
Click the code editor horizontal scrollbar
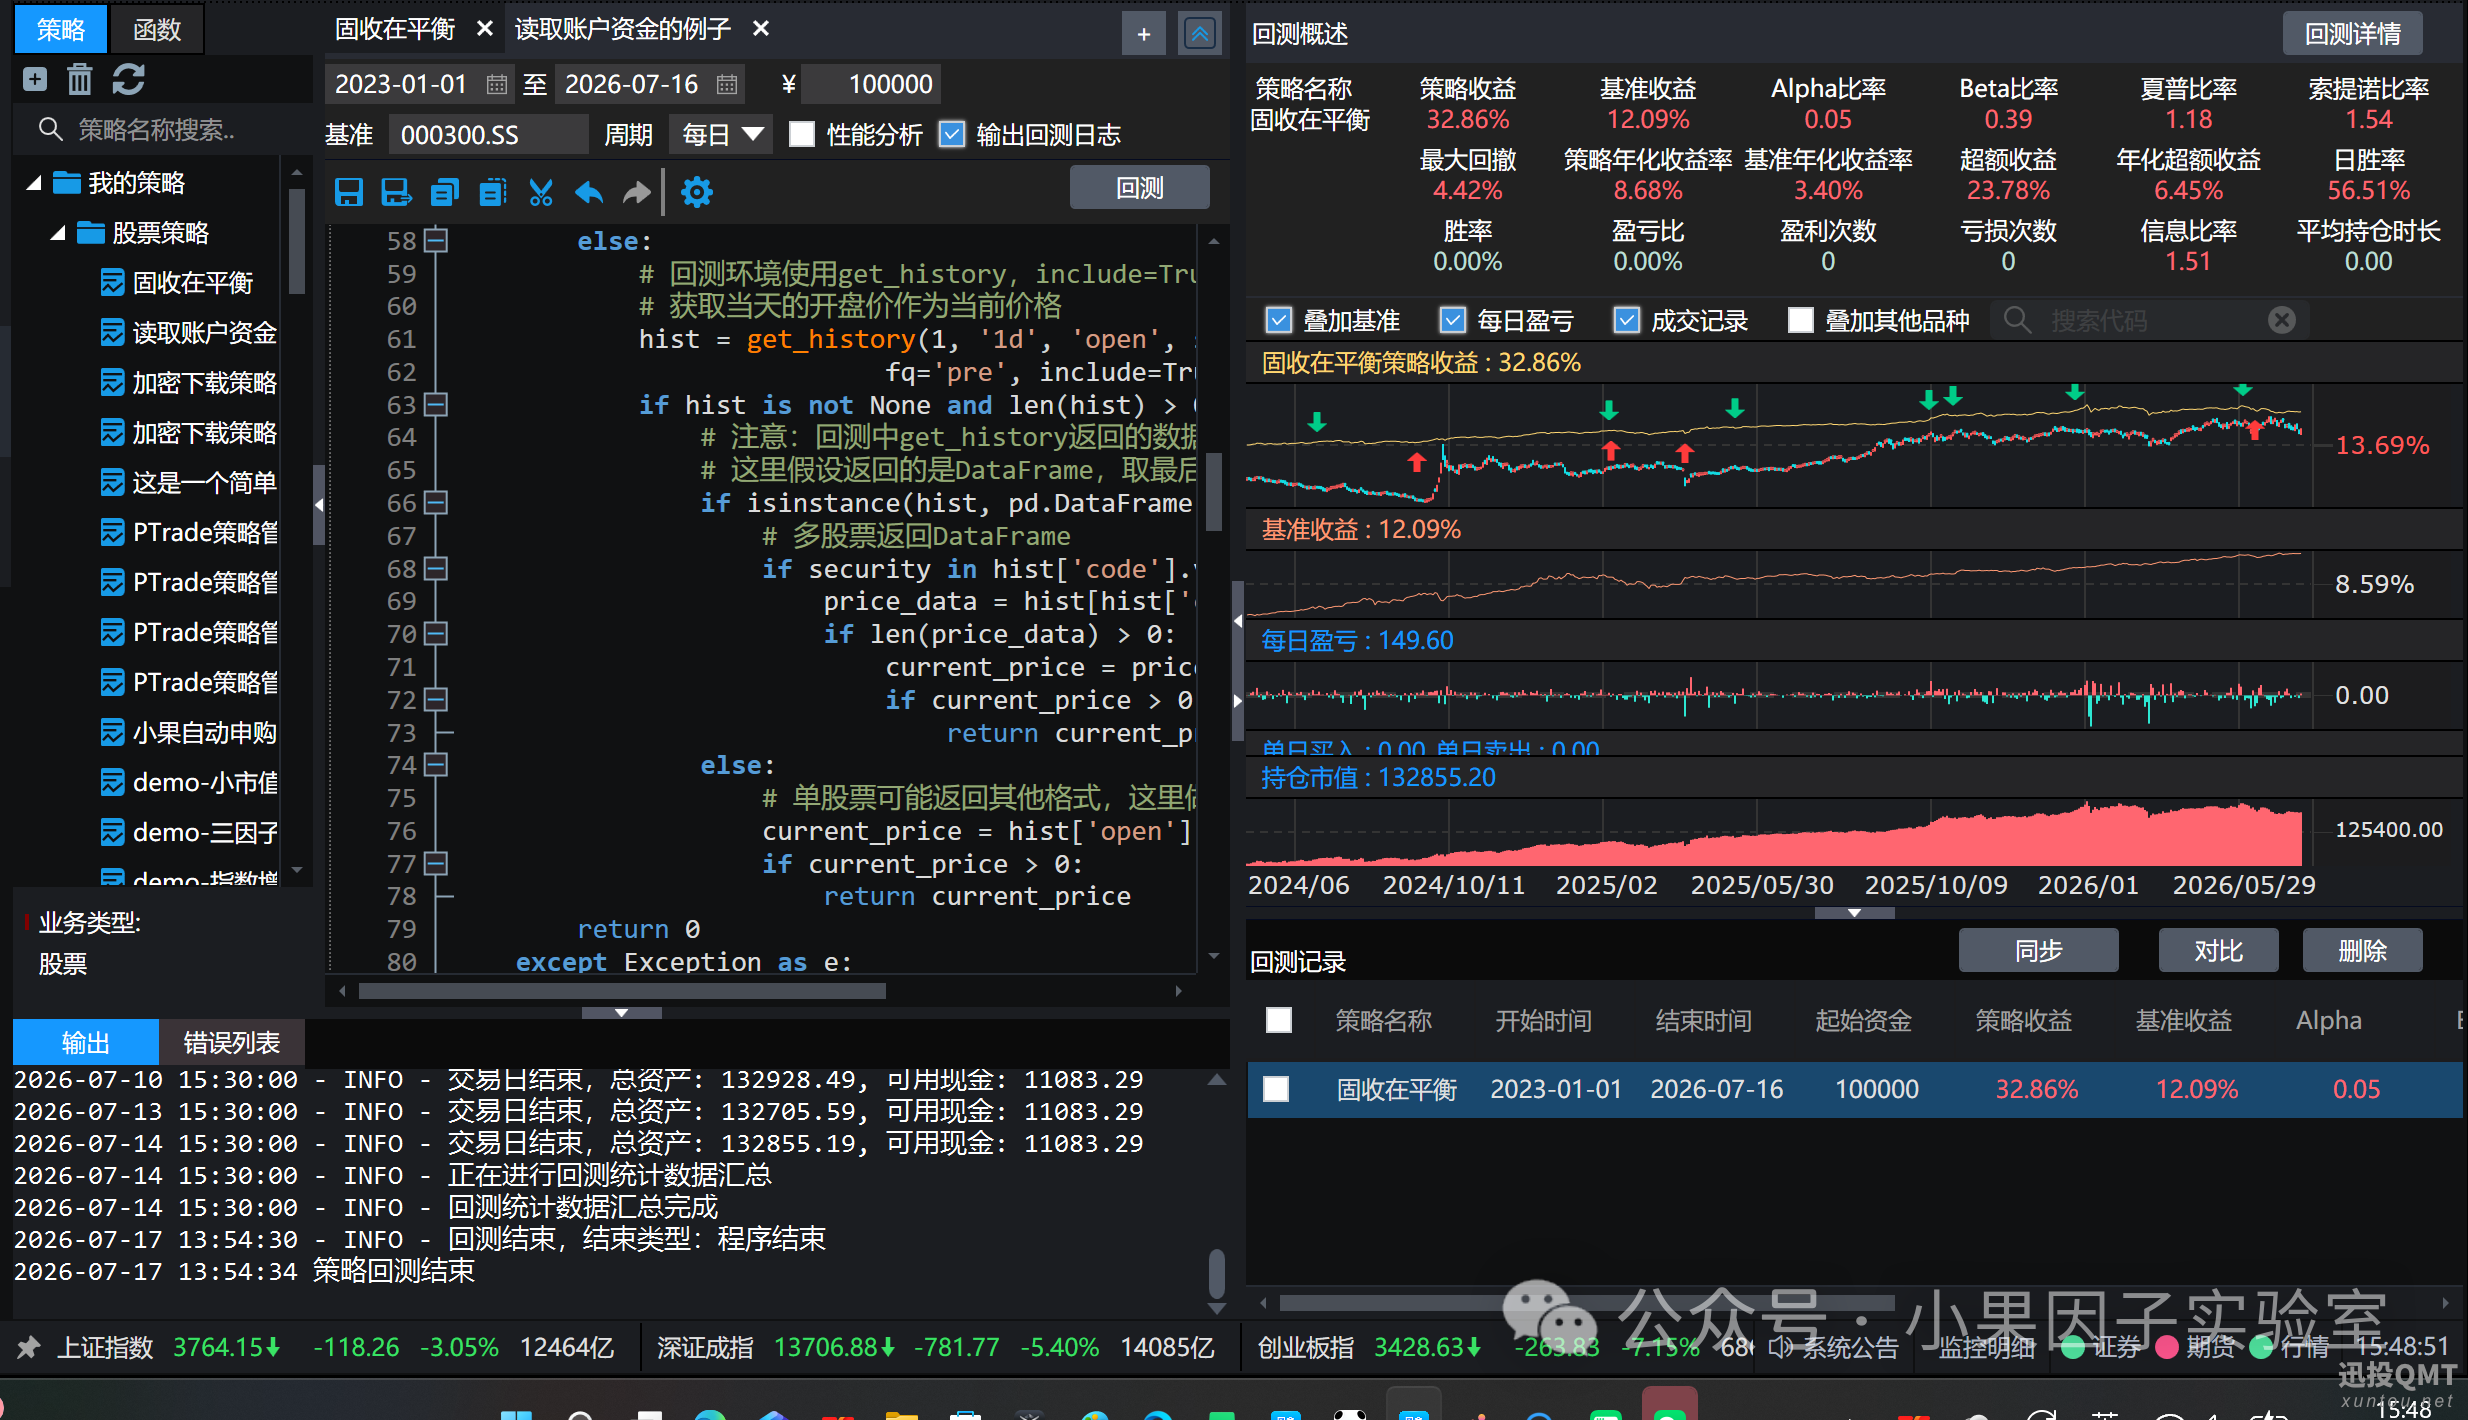(x=622, y=991)
